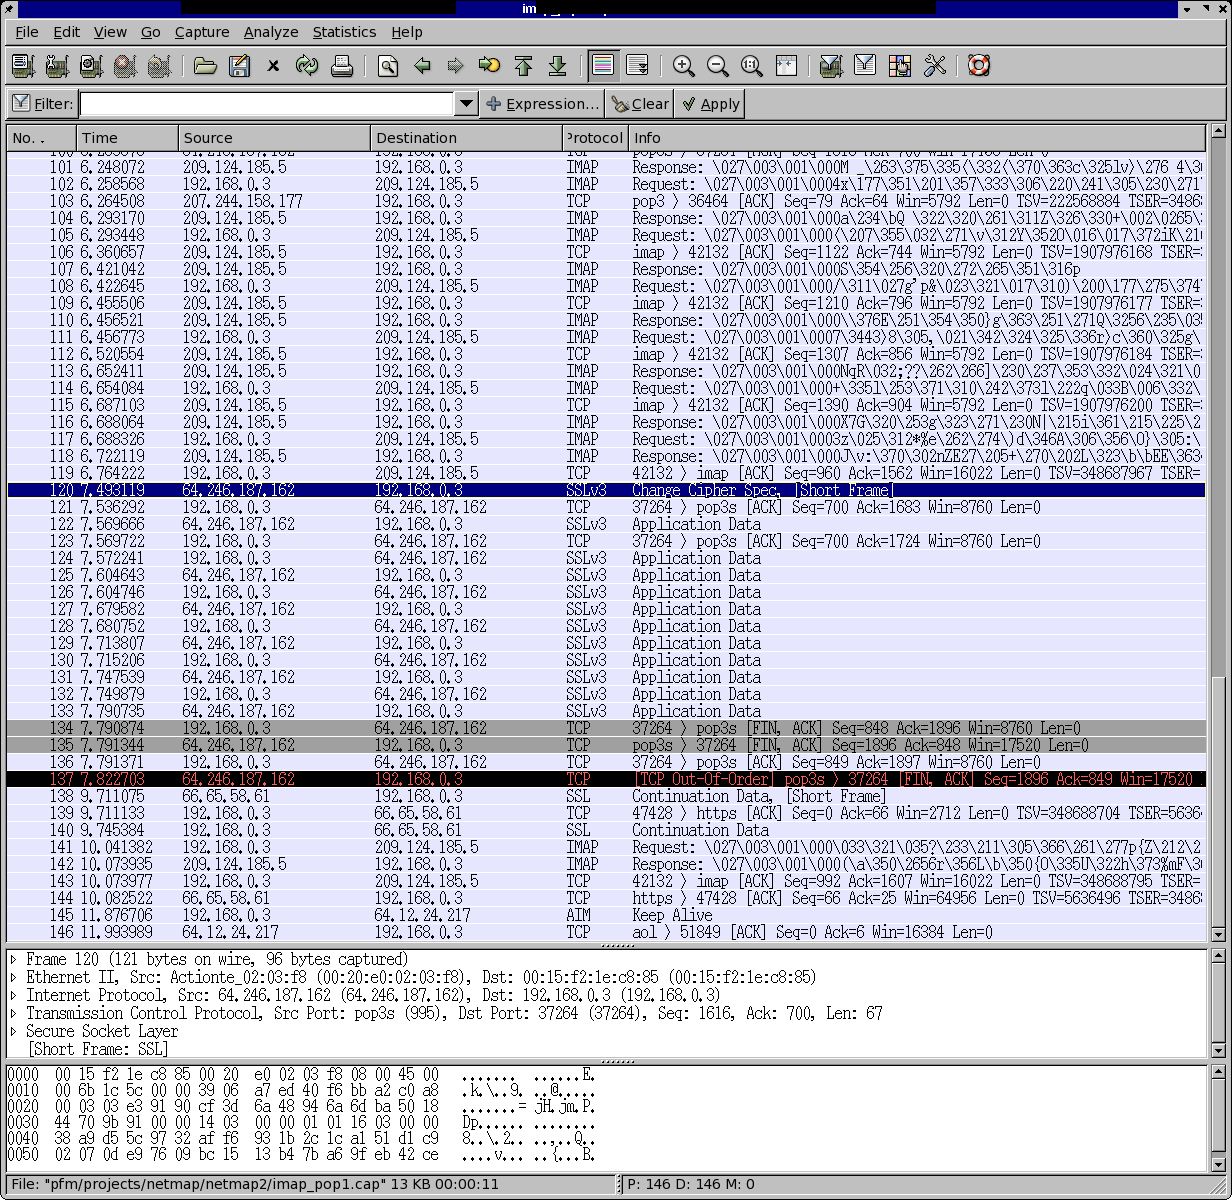This screenshot has width=1232, height=1200.
Task: Open a capture file with the folder icon
Action: 205,67
